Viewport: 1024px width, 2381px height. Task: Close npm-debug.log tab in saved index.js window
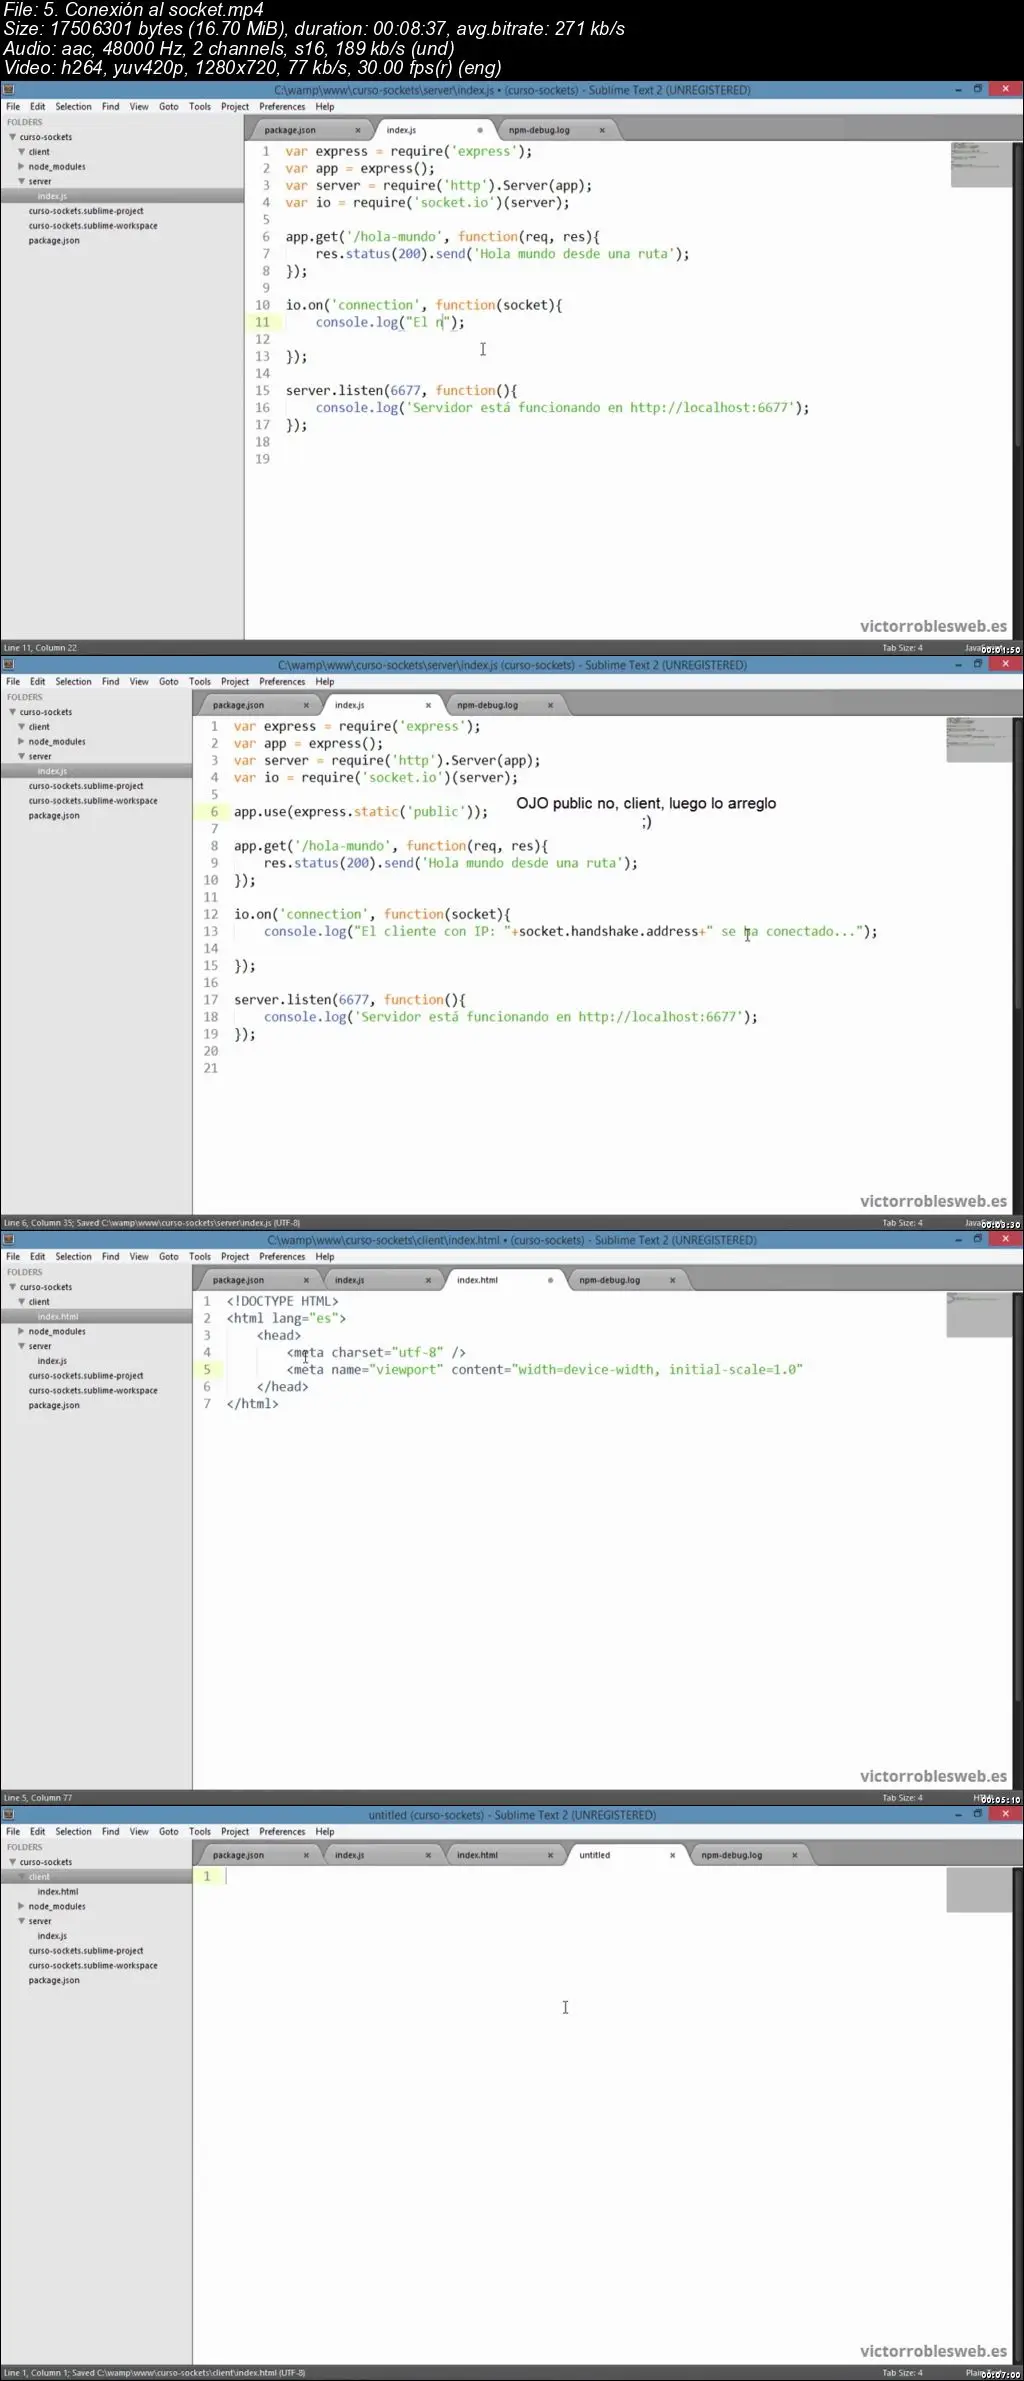550,705
